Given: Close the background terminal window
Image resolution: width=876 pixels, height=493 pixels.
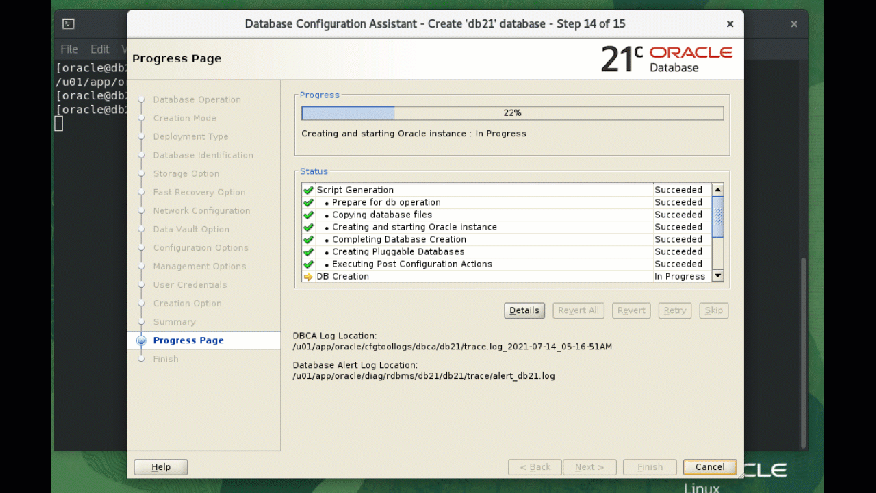Looking at the screenshot, I should click(x=794, y=24).
